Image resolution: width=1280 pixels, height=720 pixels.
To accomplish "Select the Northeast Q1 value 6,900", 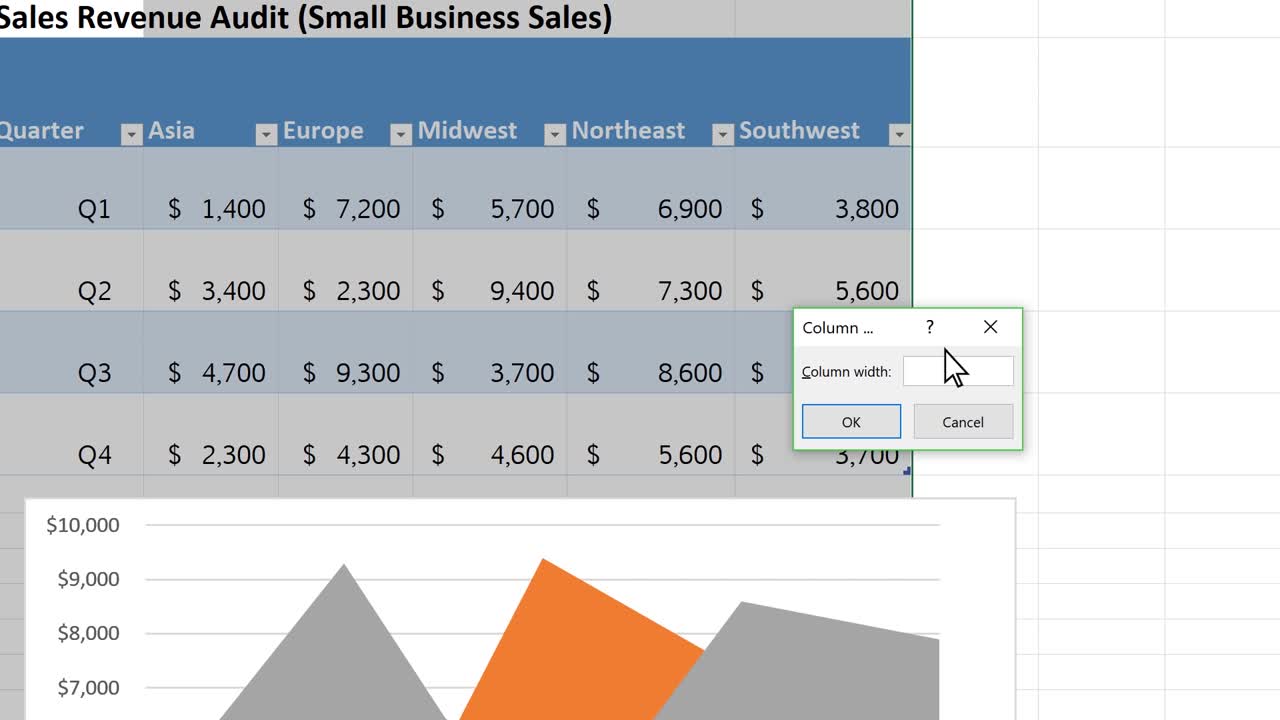I will pos(651,189).
